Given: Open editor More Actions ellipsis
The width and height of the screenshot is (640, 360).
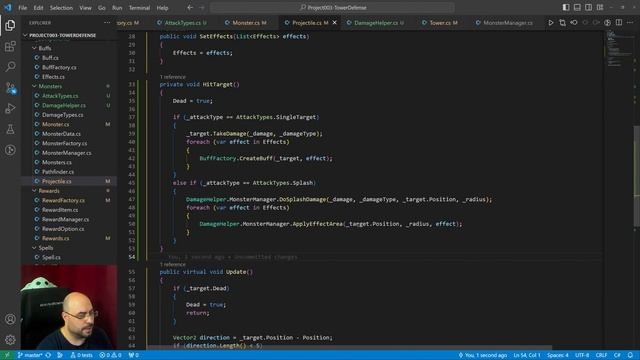Looking at the screenshot, I should (x=630, y=23).
